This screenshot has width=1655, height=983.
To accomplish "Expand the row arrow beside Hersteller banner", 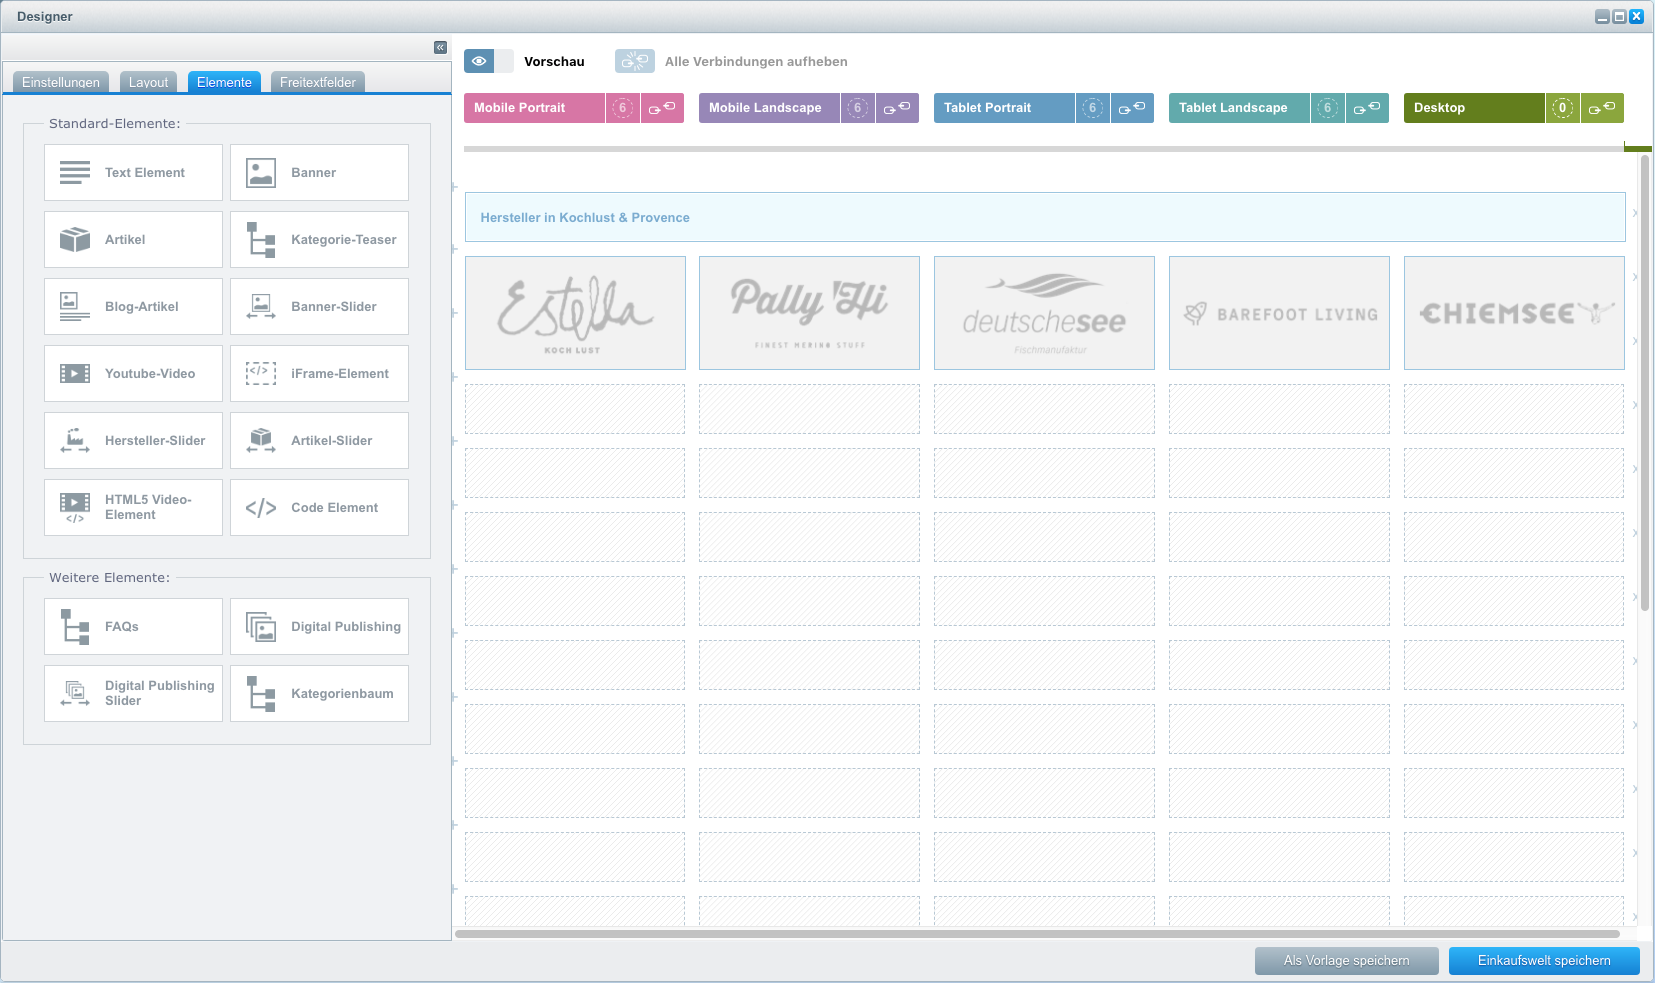I will (x=1635, y=213).
